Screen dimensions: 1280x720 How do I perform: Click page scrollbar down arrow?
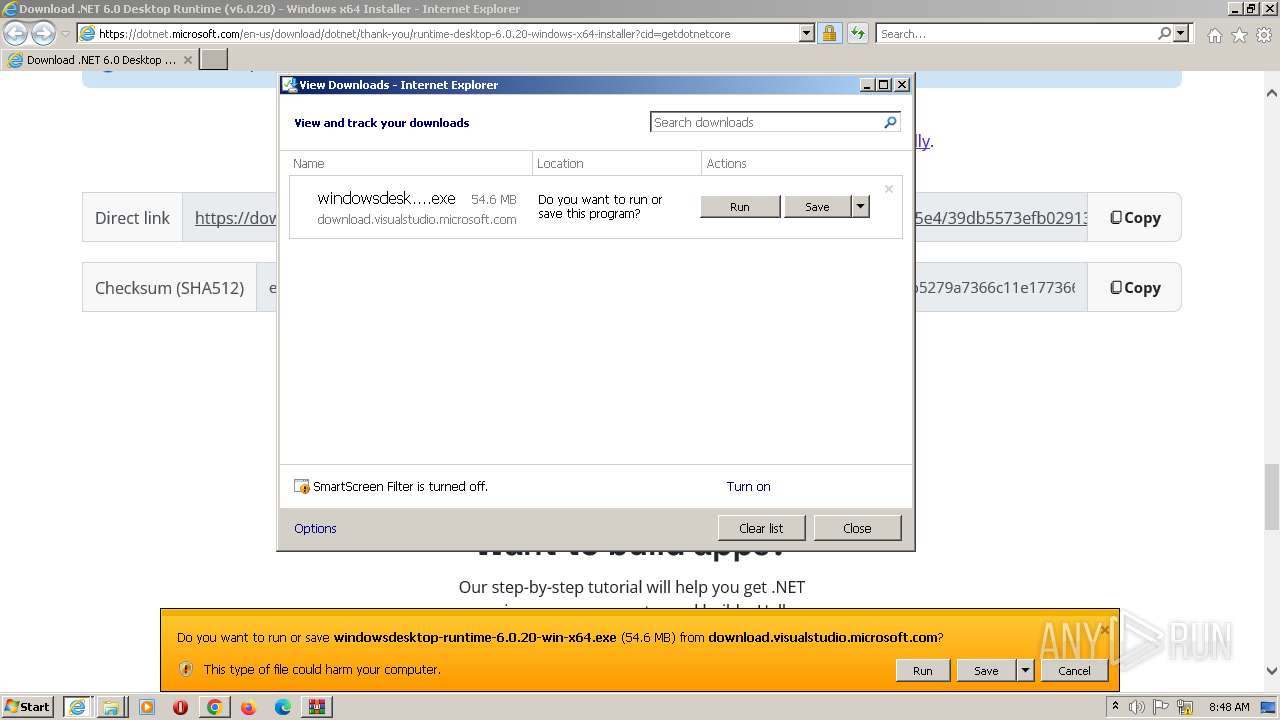coord(1272,671)
